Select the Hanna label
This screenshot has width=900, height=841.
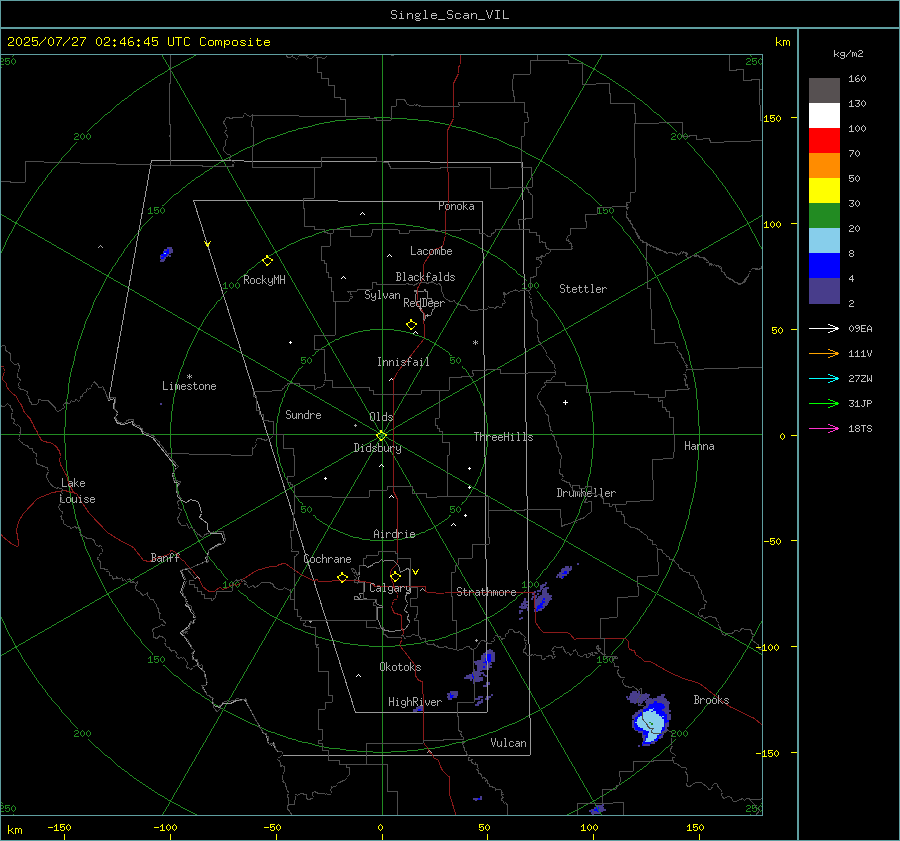699,446
